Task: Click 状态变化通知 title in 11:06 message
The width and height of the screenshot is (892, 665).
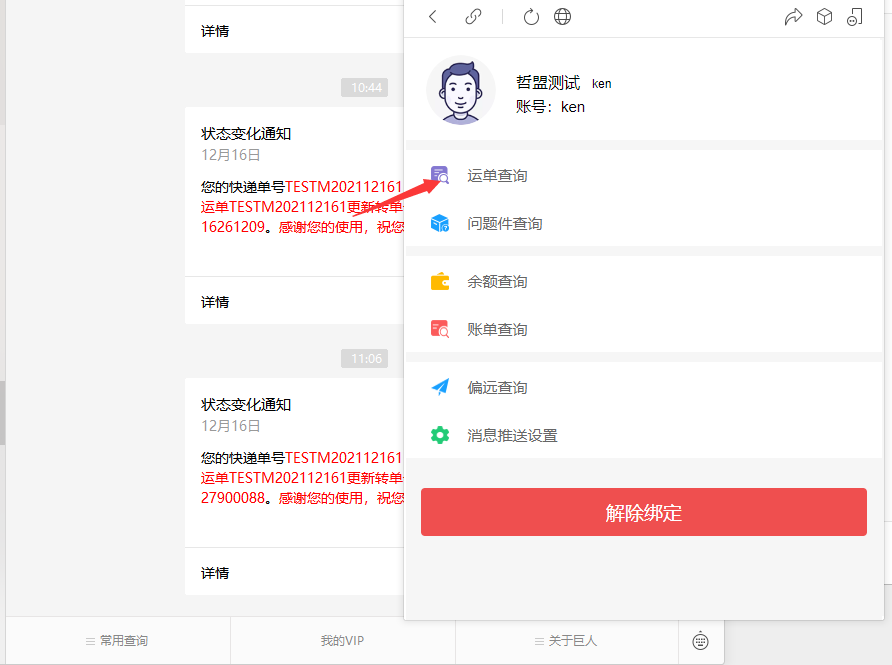Action: tap(246, 404)
